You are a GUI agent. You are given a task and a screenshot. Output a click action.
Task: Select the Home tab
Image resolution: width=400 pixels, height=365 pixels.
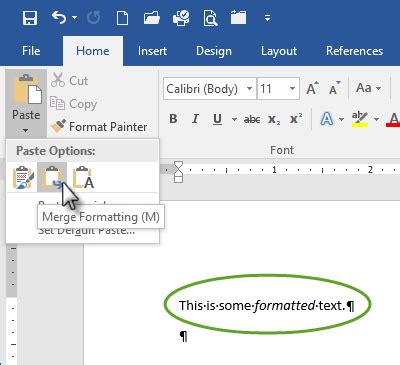coord(93,51)
